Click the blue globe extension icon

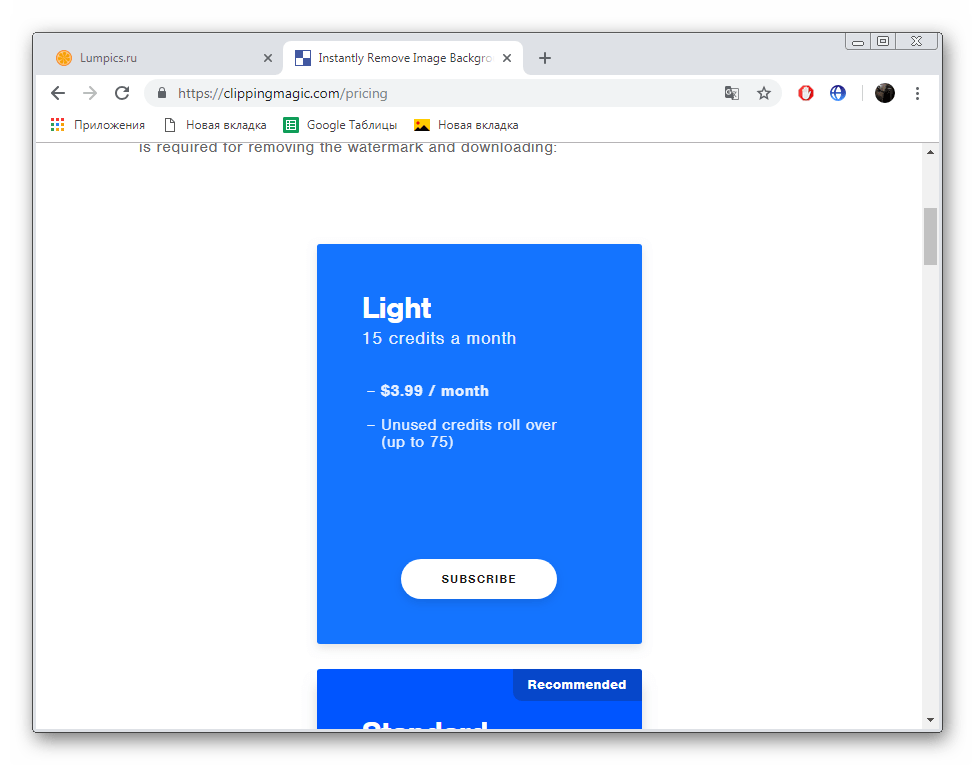[838, 93]
